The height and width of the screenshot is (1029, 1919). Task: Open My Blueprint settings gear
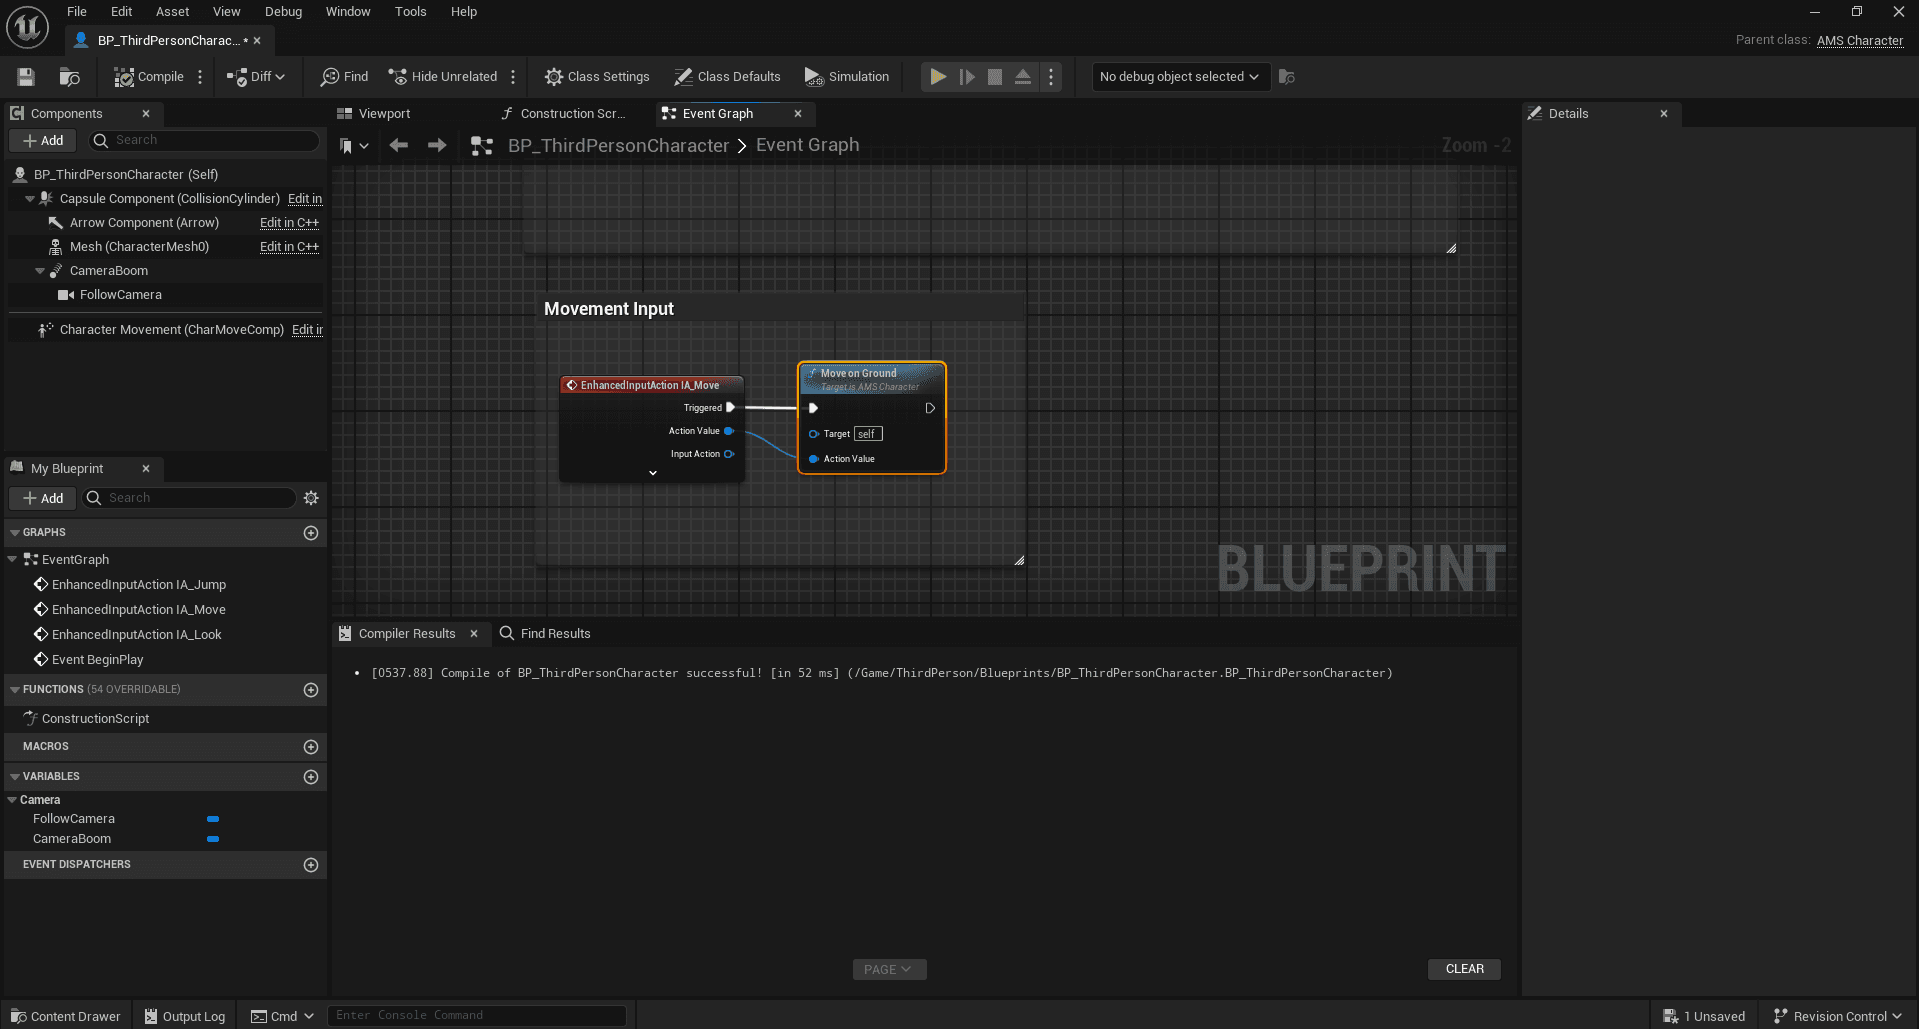(311, 498)
